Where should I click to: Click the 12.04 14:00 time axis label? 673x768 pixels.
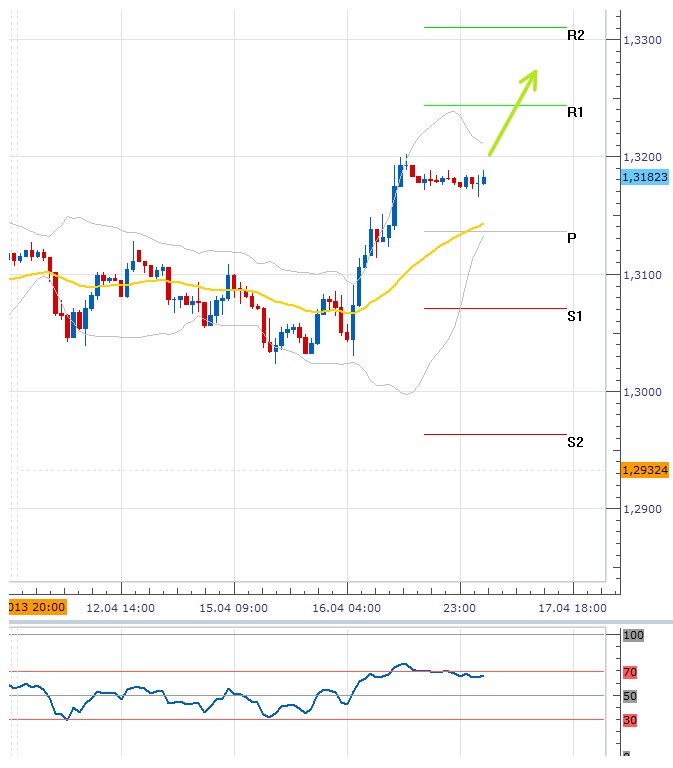tap(120, 608)
